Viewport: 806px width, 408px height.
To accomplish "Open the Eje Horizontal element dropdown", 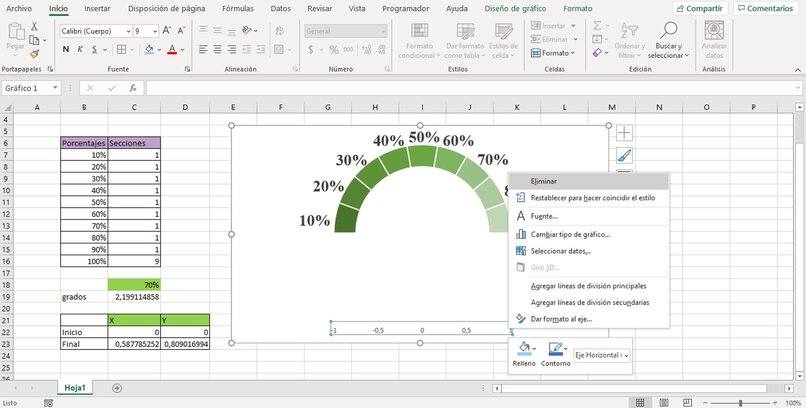I will pos(602,355).
